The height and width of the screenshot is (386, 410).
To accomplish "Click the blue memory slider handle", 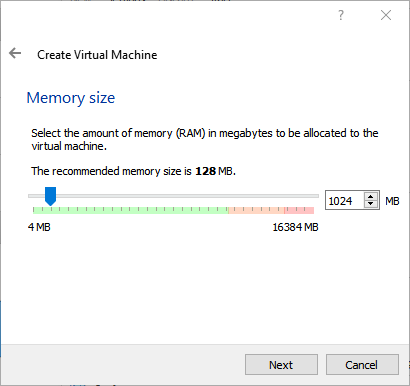I will tap(50, 196).
